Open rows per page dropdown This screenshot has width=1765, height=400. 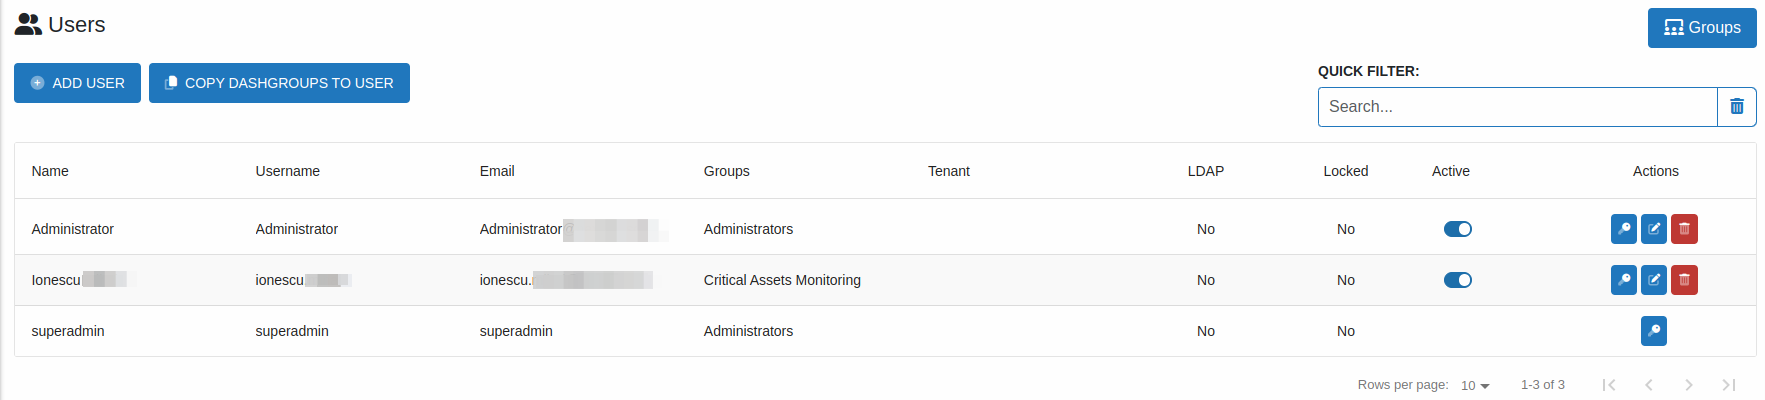pyautogui.click(x=1475, y=385)
